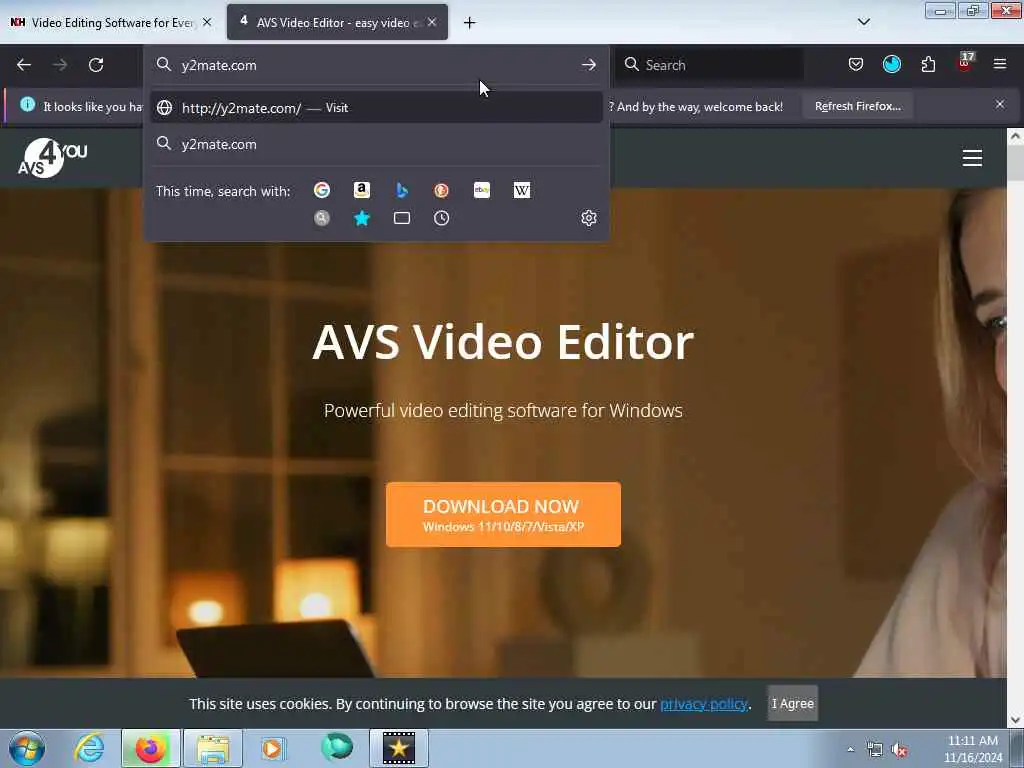Open the green-blue globe browser in taskbar
The image size is (1024, 768).
point(337,747)
